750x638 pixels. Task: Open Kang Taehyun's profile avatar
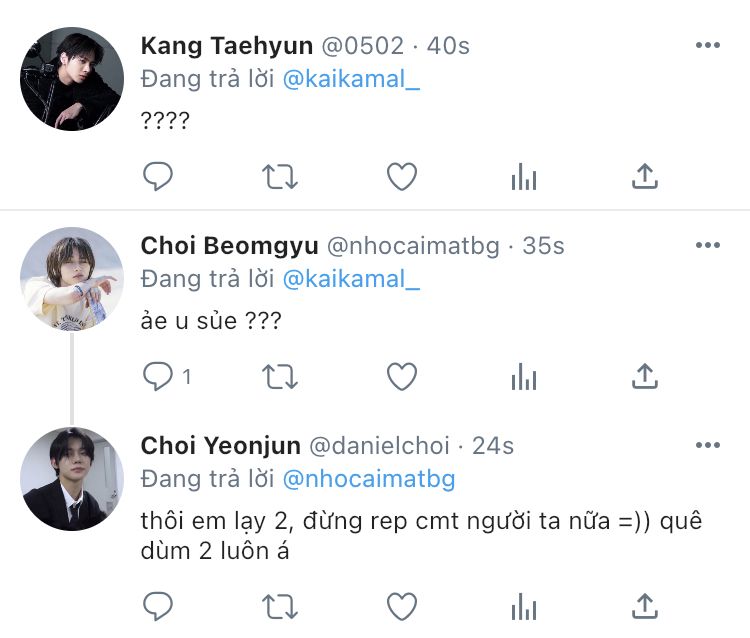72,79
